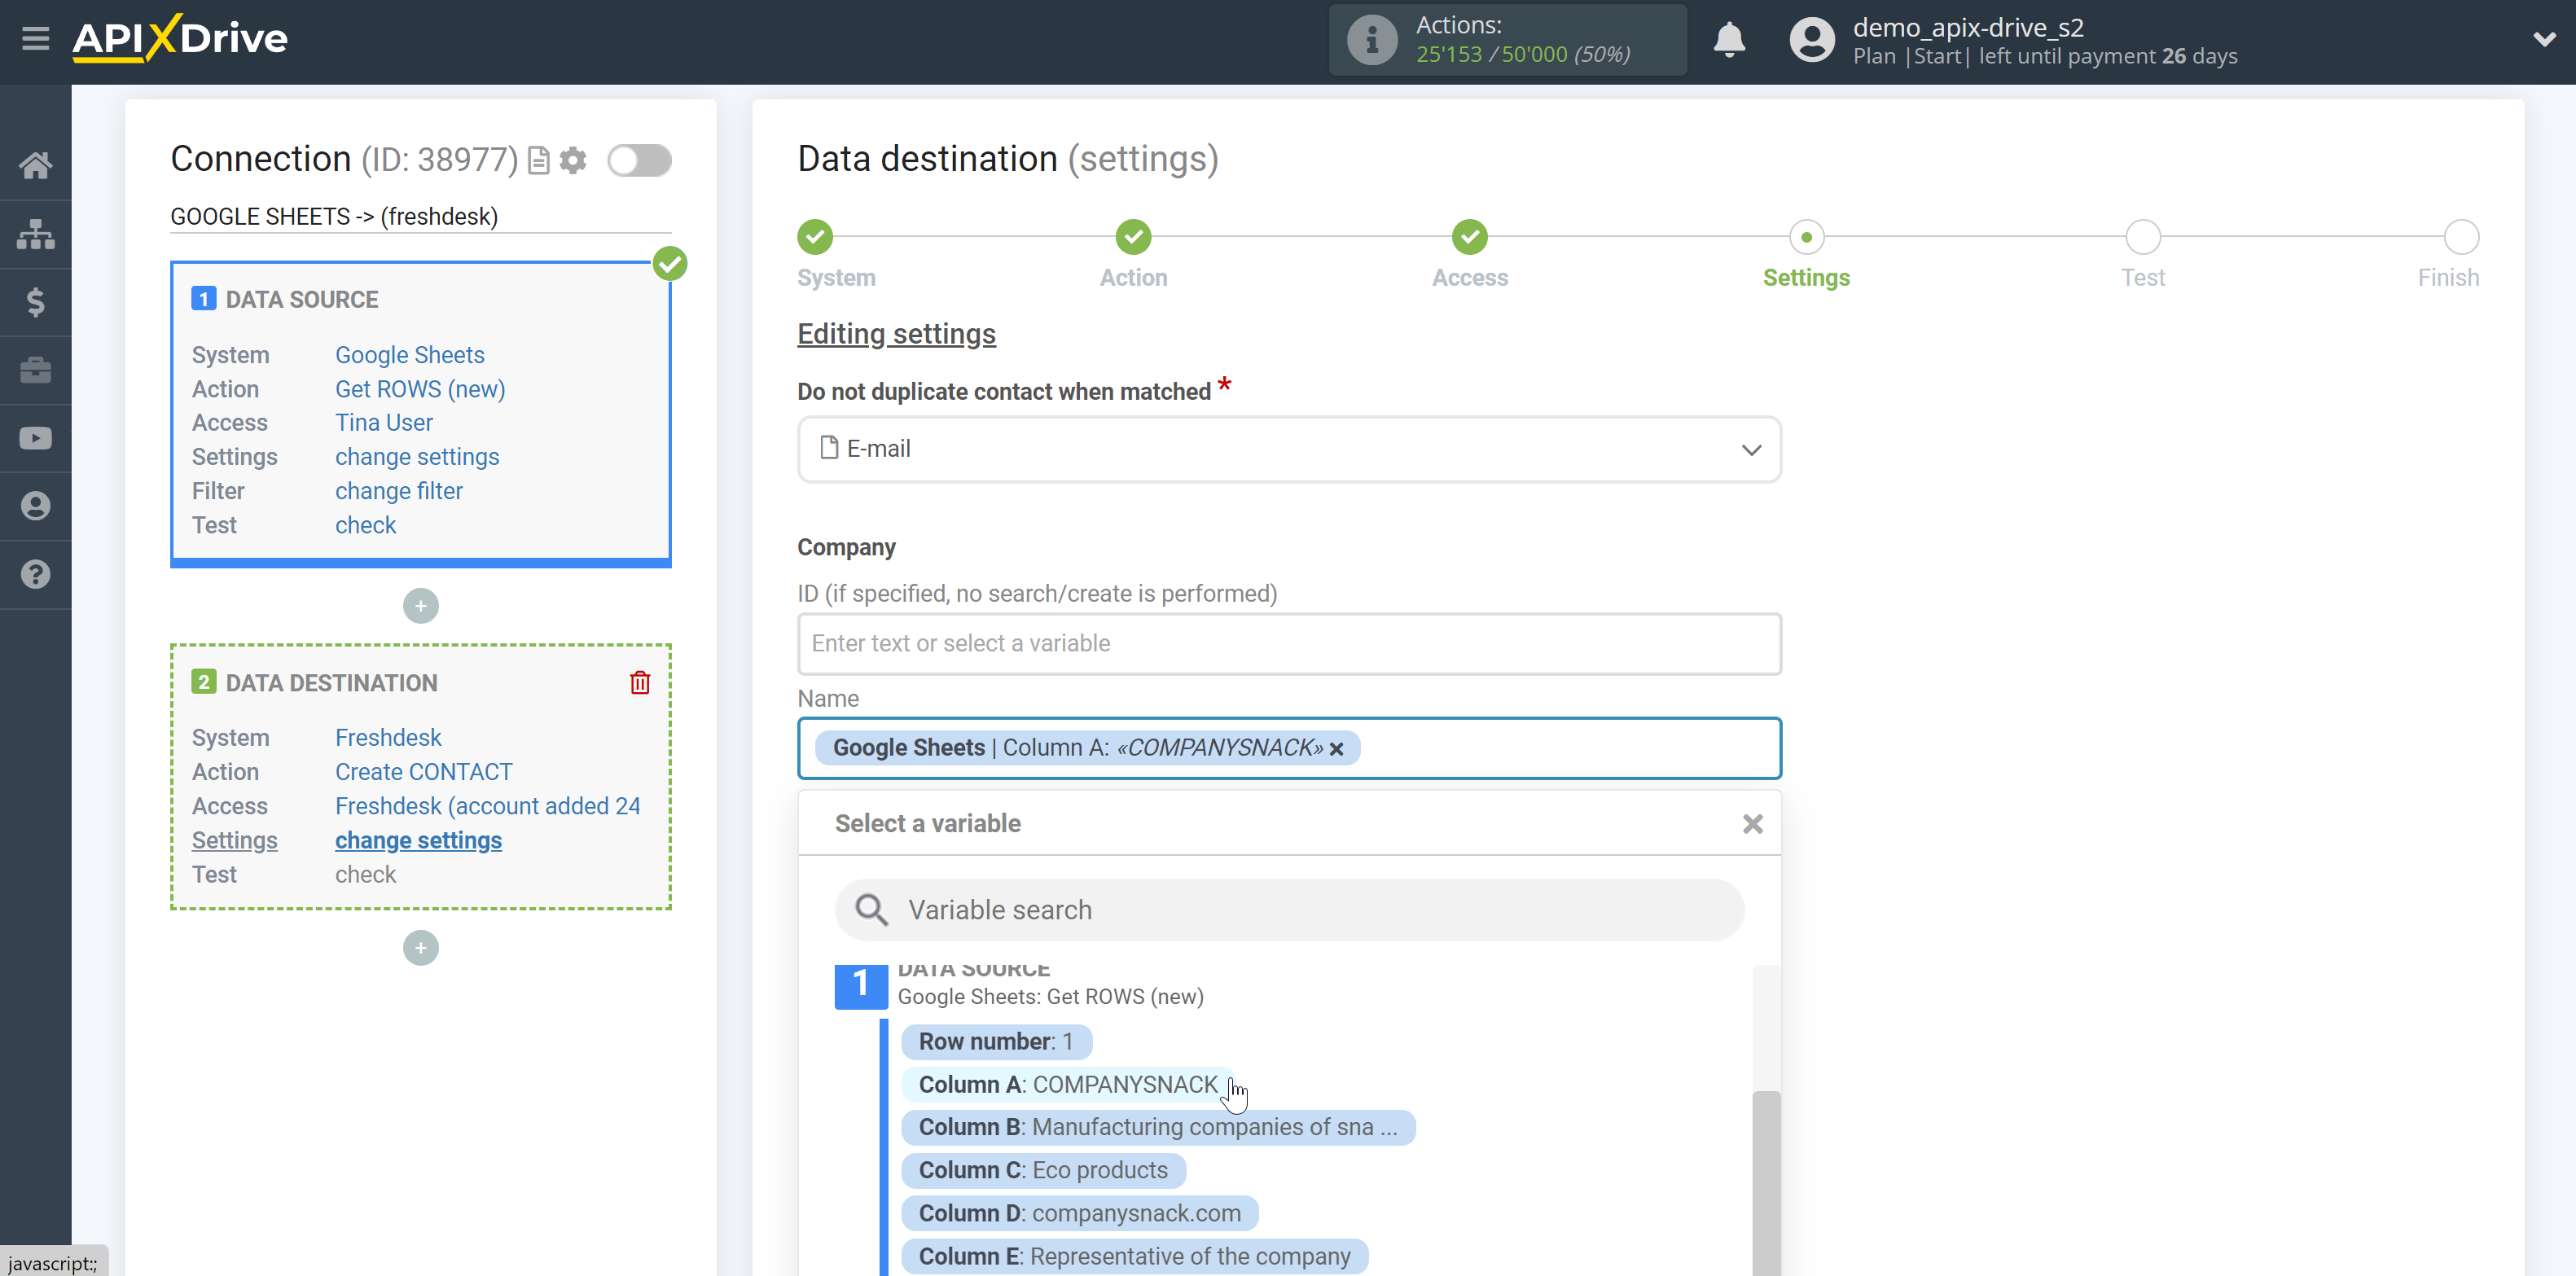Viewport: 2576px width, 1276px height.
Task: Click data source change settings link
Action: [417, 457]
